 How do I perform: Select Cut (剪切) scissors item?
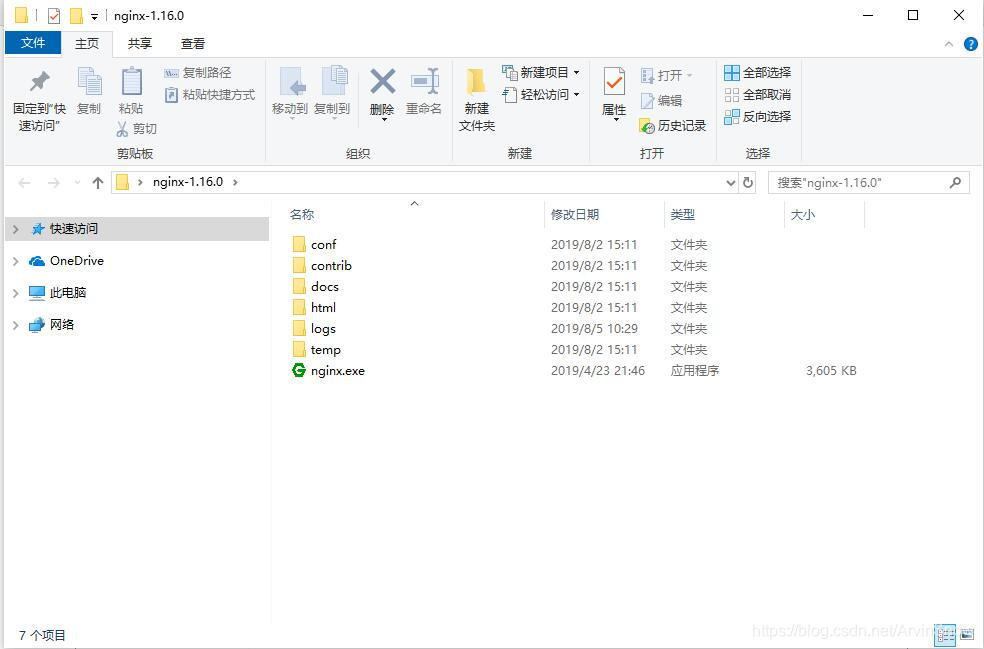coord(137,129)
